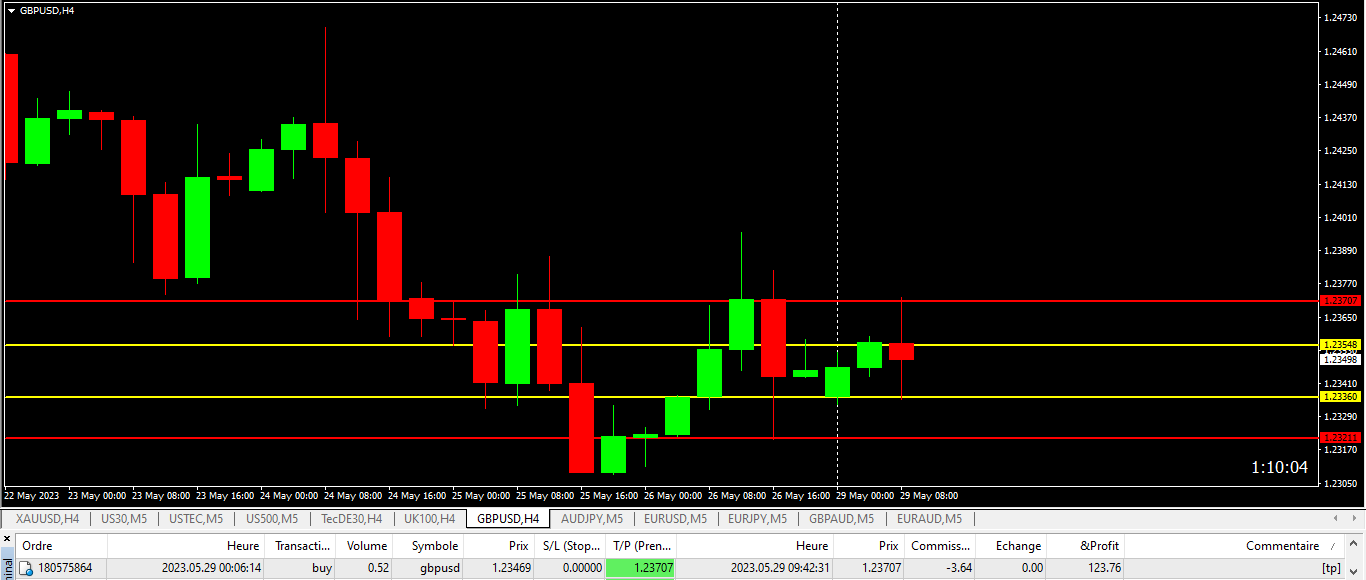The height and width of the screenshot is (580, 1366).
Task: Click the T/P (Pren... column header
Action: point(641,546)
